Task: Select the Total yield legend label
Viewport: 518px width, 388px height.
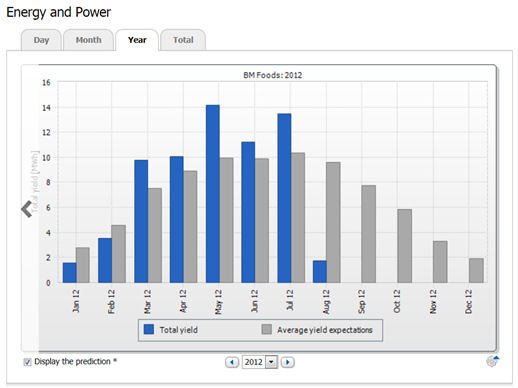Action: pos(179,330)
